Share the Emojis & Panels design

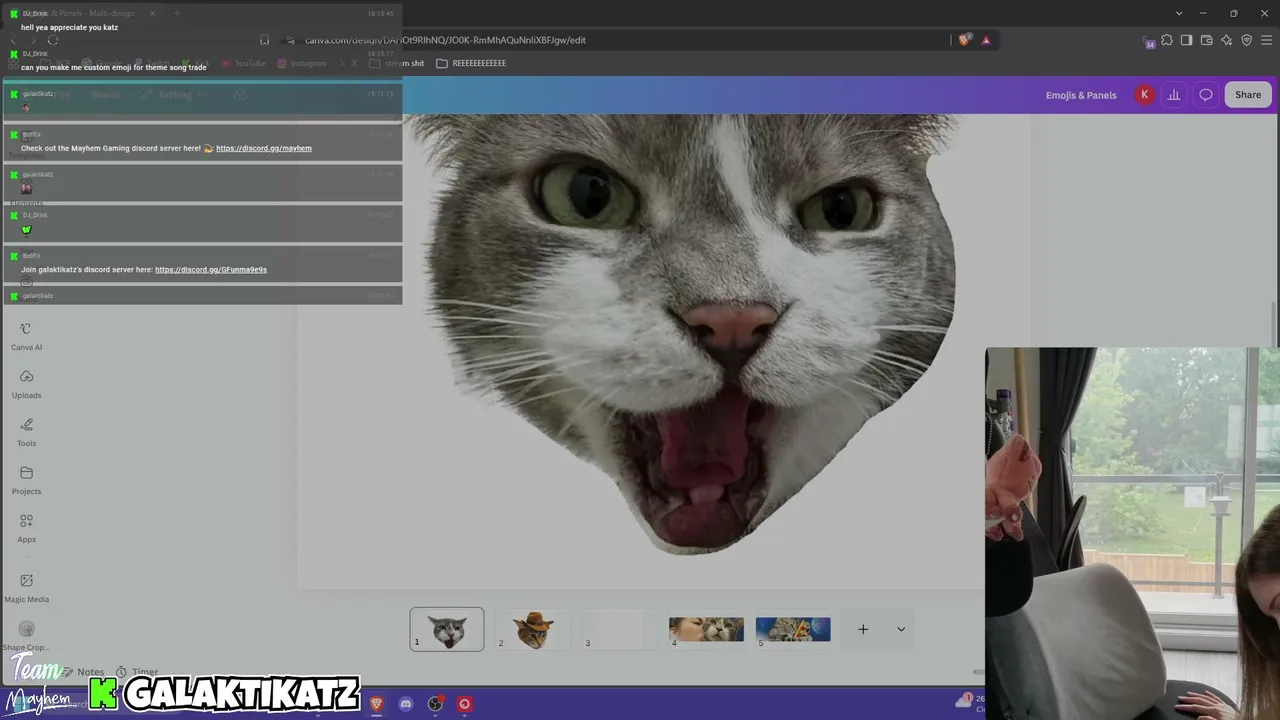[x=1248, y=95]
